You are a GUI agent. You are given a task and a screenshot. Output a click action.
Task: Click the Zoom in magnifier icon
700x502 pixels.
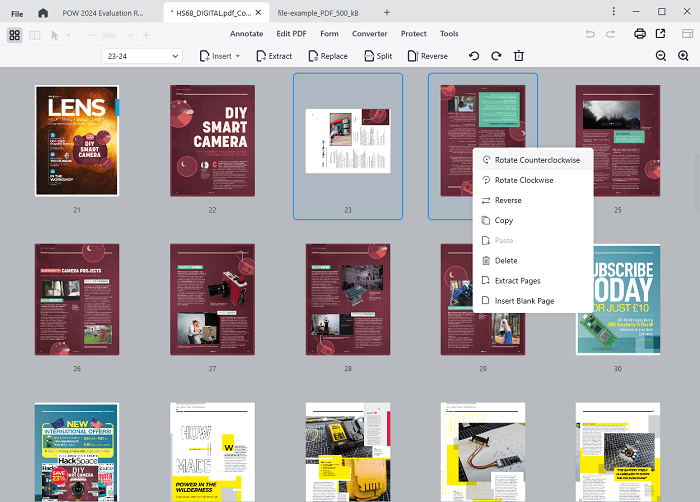(x=685, y=56)
